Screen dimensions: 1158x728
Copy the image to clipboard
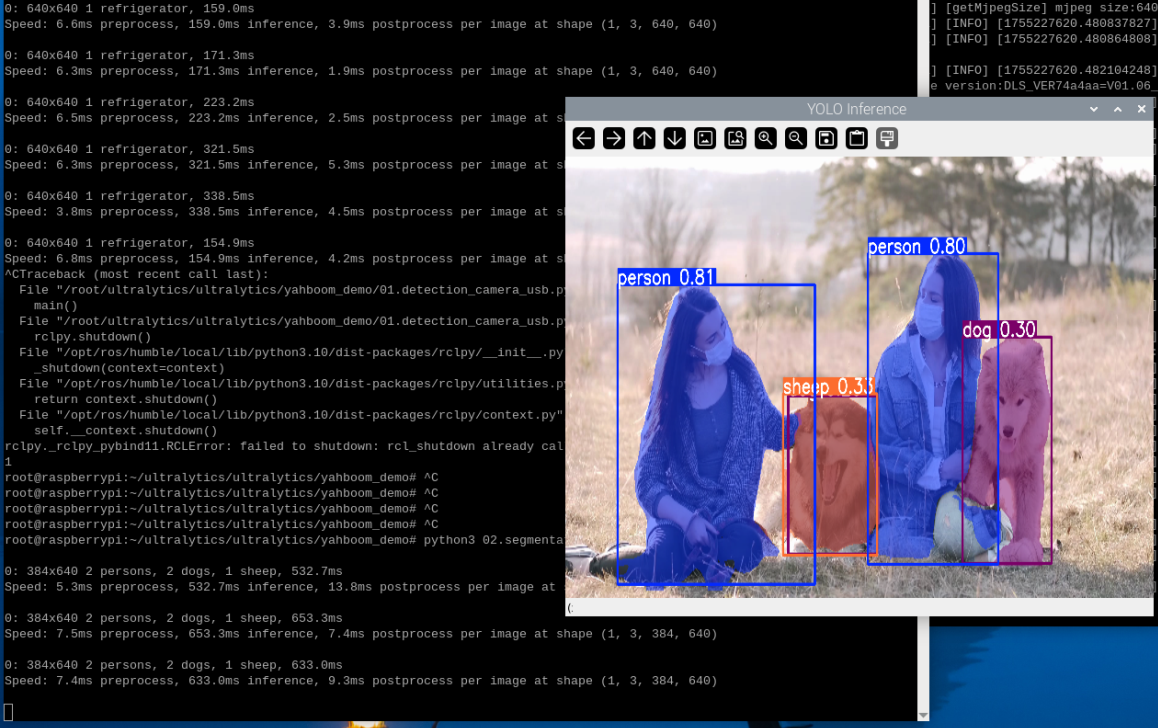857,138
